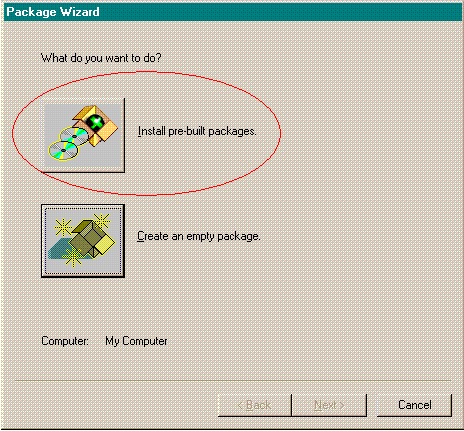The image size is (464, 431).
Task: Select the Install pre-built packages icon button
Action: tap(83, 135)
